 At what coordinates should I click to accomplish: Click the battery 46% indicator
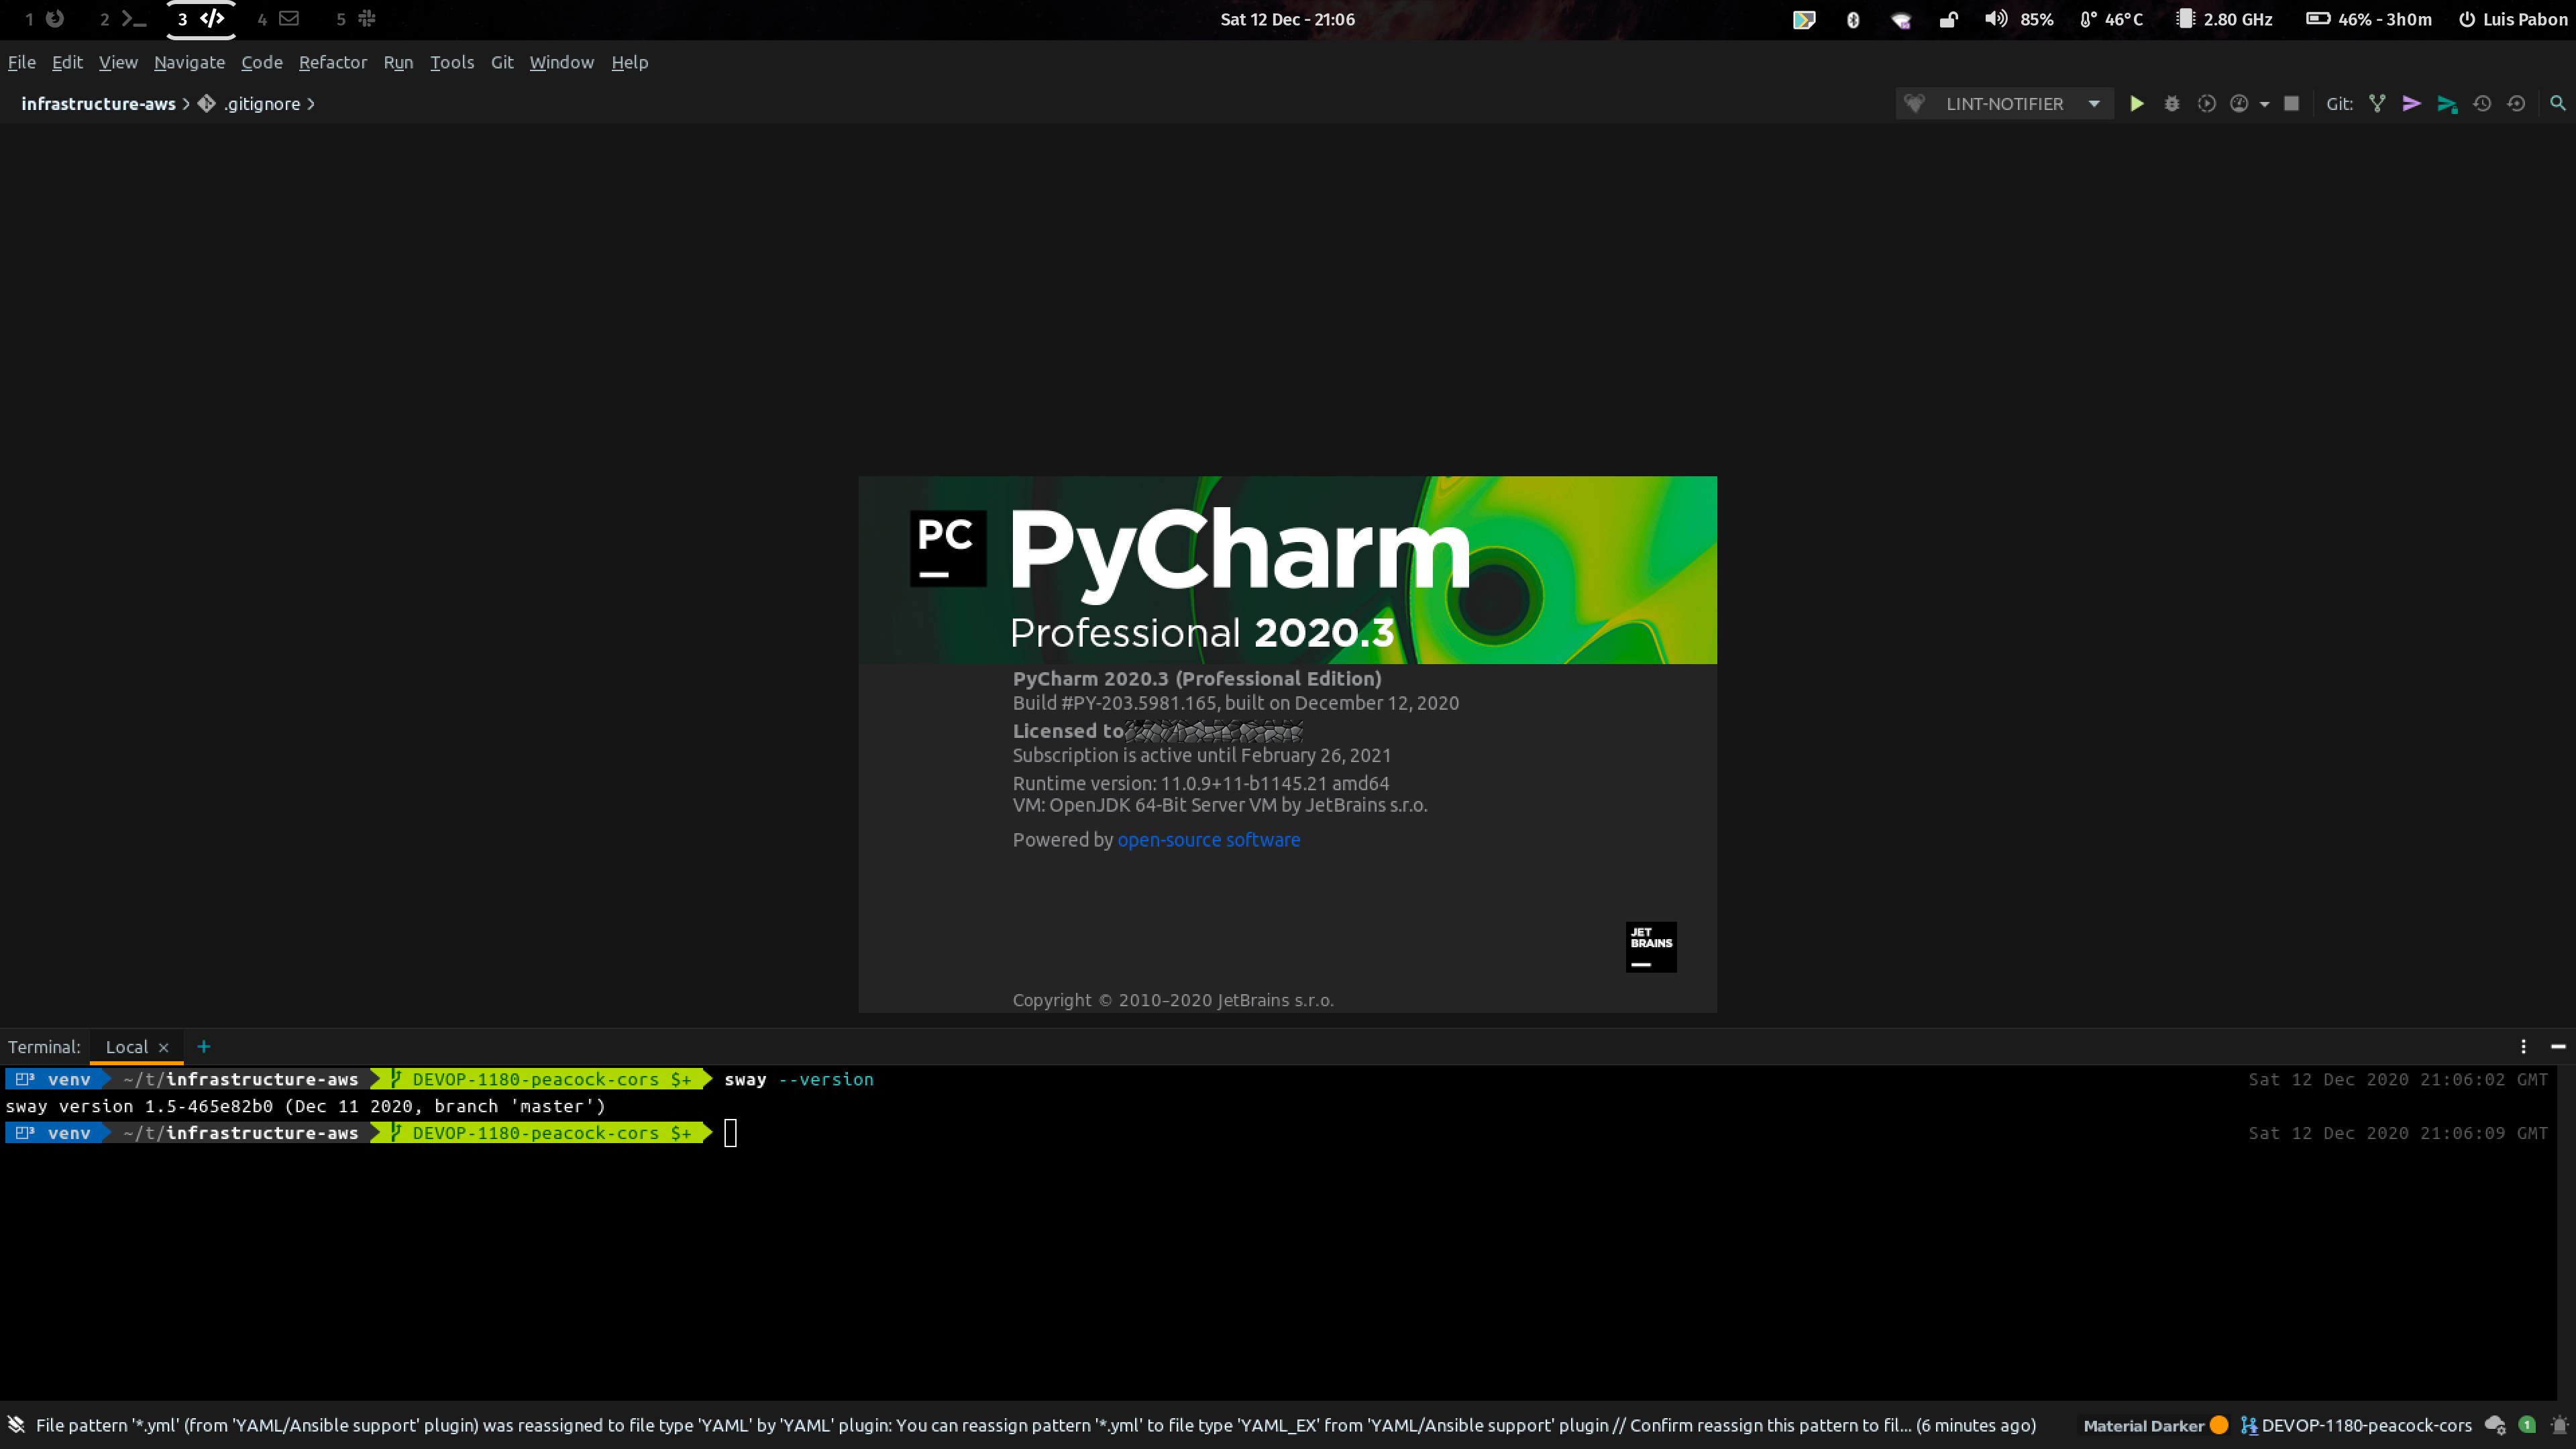2369,20
